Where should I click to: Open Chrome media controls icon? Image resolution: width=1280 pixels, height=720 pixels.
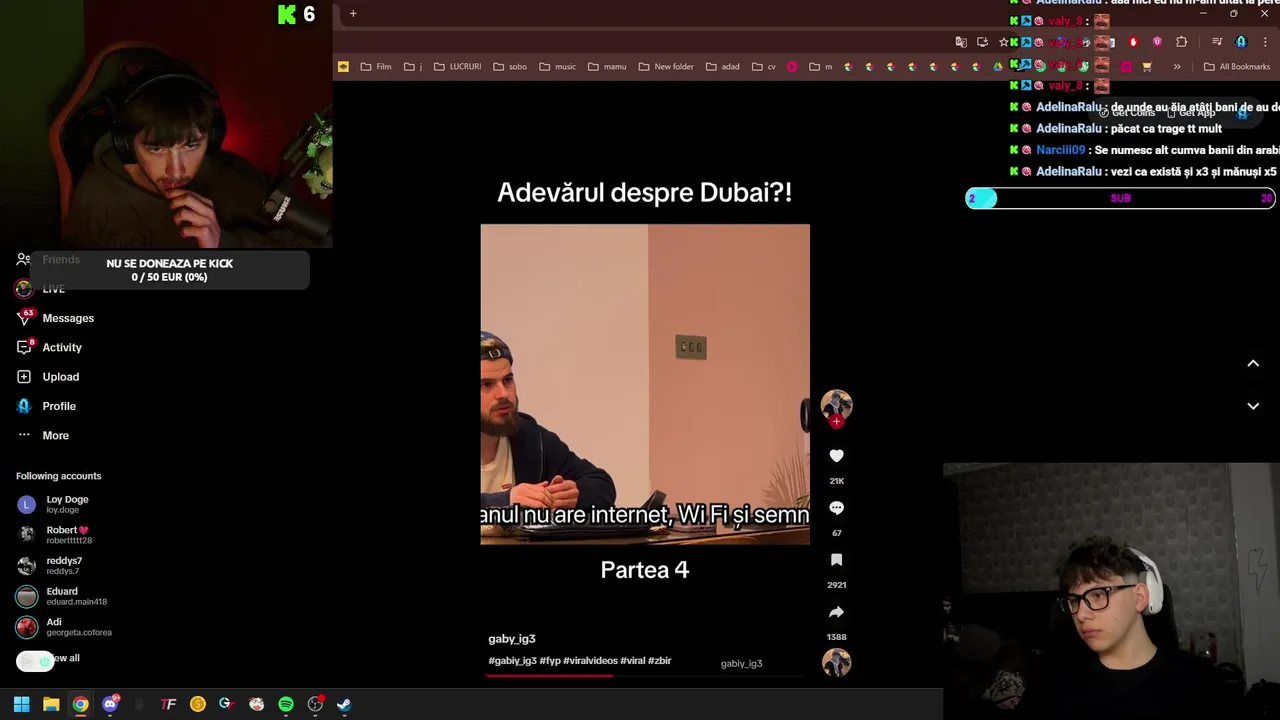click(x=1217, y=42)
